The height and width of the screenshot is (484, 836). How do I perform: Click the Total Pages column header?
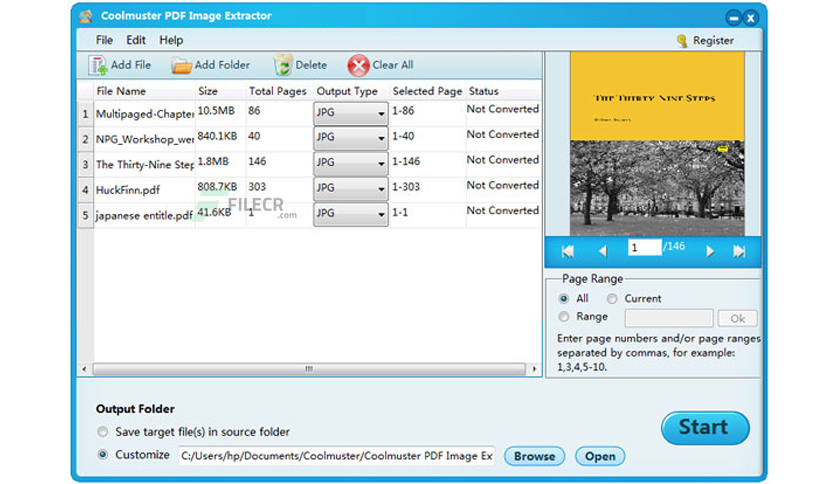278,91
